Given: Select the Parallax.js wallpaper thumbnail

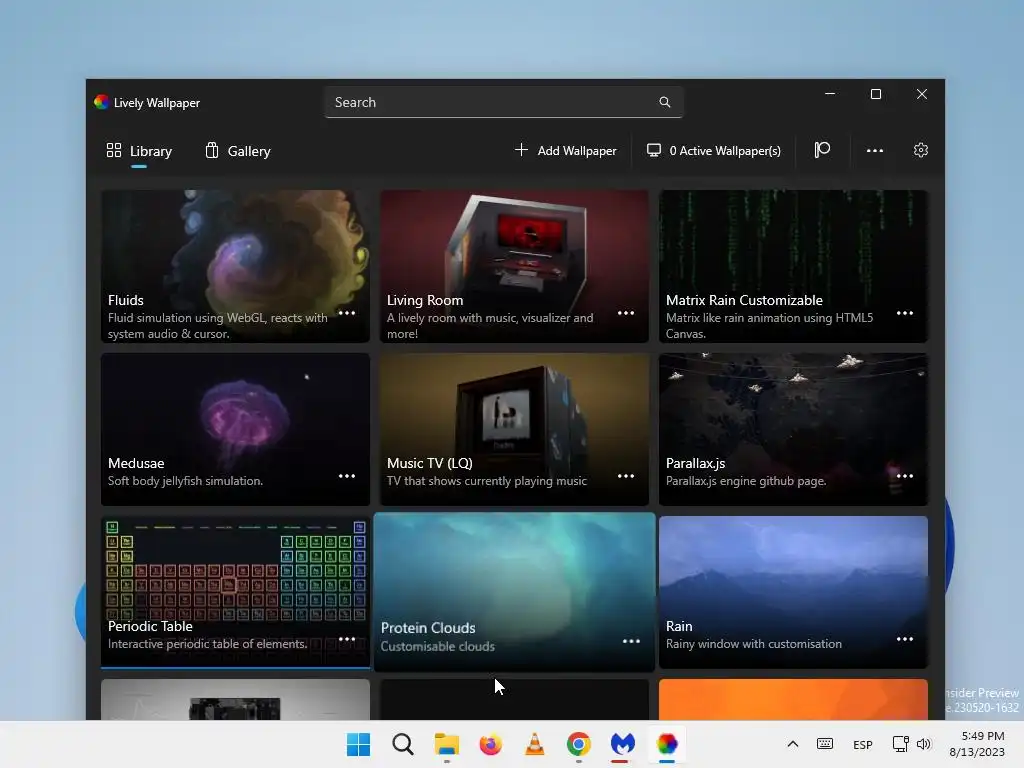Looking at the screenshot, I should coord(793,429).
